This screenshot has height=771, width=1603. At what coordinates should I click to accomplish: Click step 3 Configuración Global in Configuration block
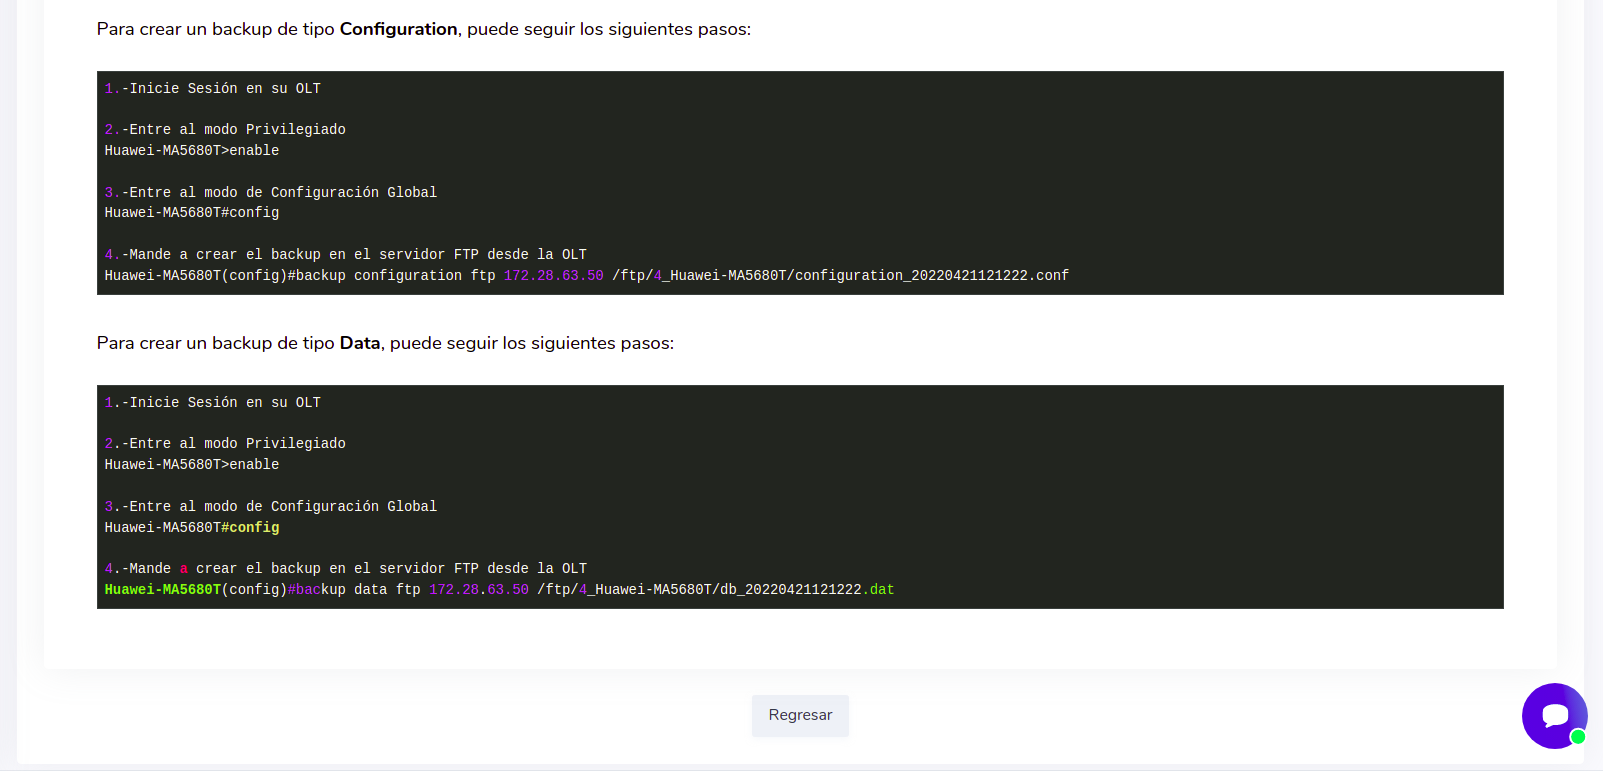point(271,193)
